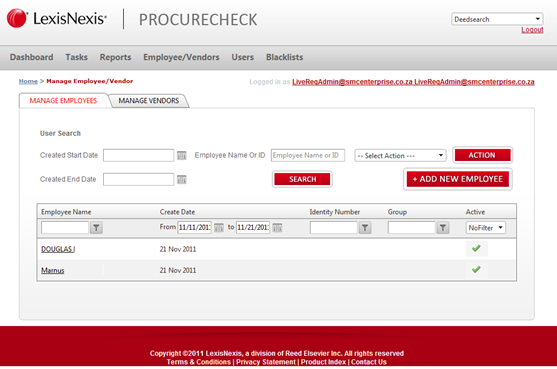
Task: Focus the Create Date To field
Action: click(x=253, y=227)
